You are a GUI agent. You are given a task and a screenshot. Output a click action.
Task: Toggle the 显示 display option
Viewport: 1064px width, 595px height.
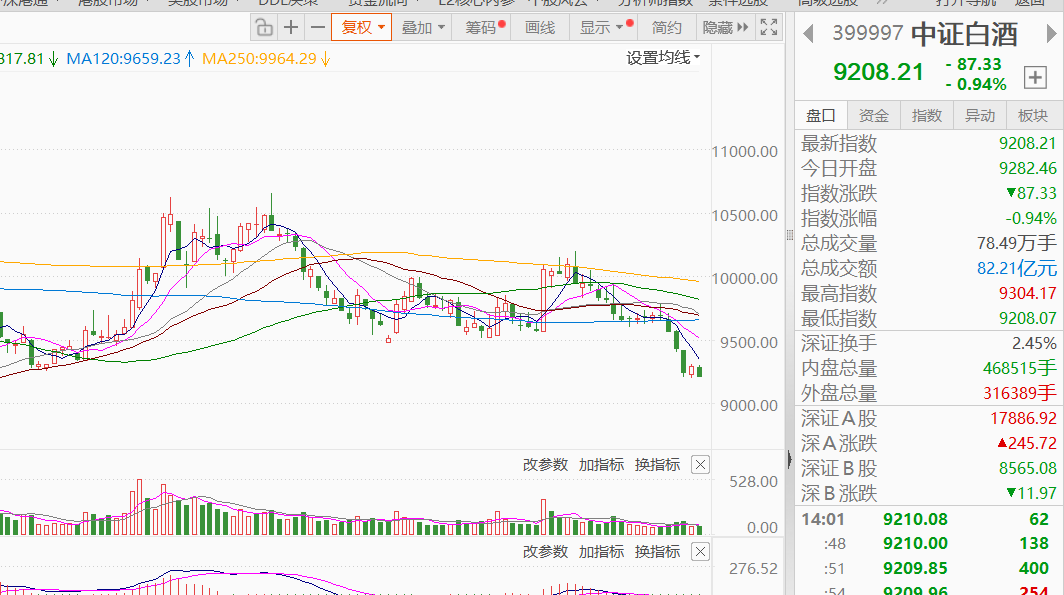point(597,27)
